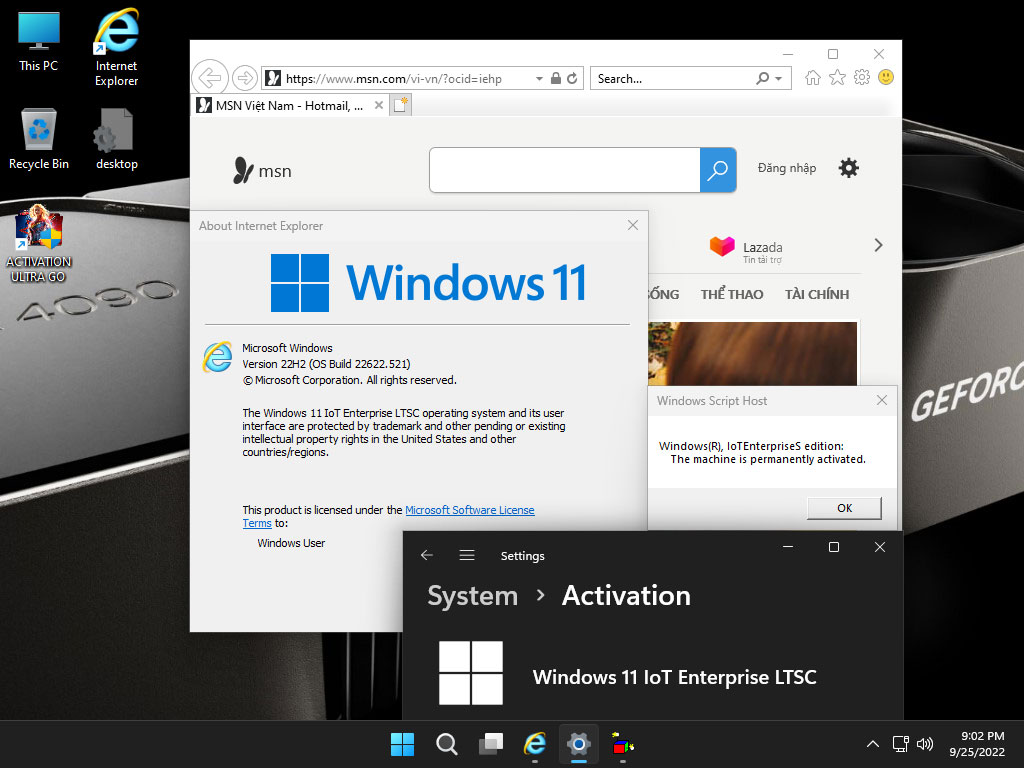
Task: Click Đăng nhập sign-in link
Action: tap(787, 168)
